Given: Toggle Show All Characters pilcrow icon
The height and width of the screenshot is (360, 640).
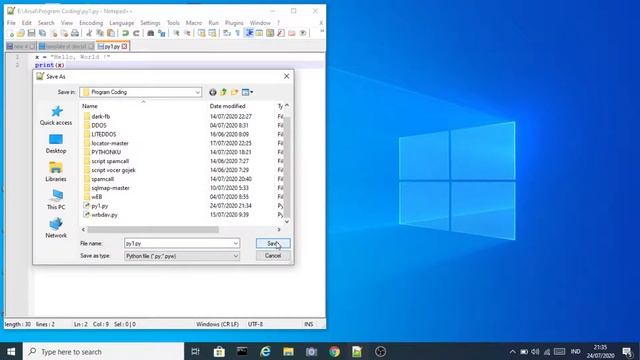Looking at the screenshot, I should point(238,33).
